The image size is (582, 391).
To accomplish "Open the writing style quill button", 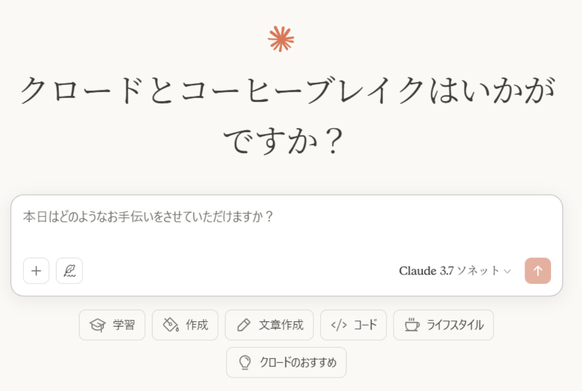I will 69,271.
